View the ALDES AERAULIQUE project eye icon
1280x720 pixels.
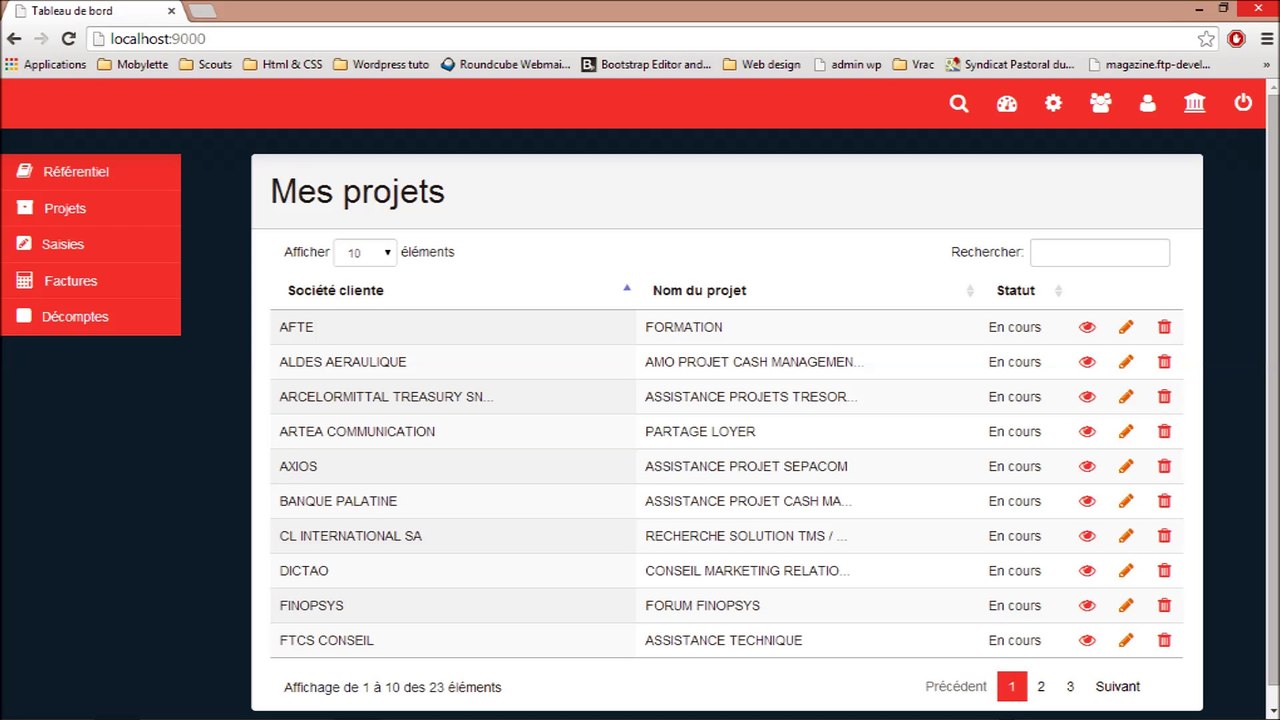[1087, 362]
